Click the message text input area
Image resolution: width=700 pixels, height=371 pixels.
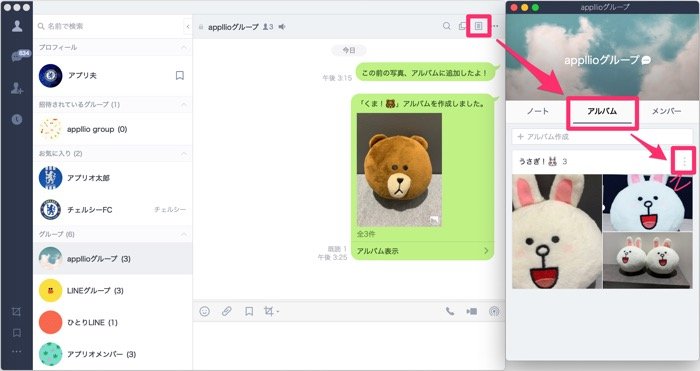[348, 346]
